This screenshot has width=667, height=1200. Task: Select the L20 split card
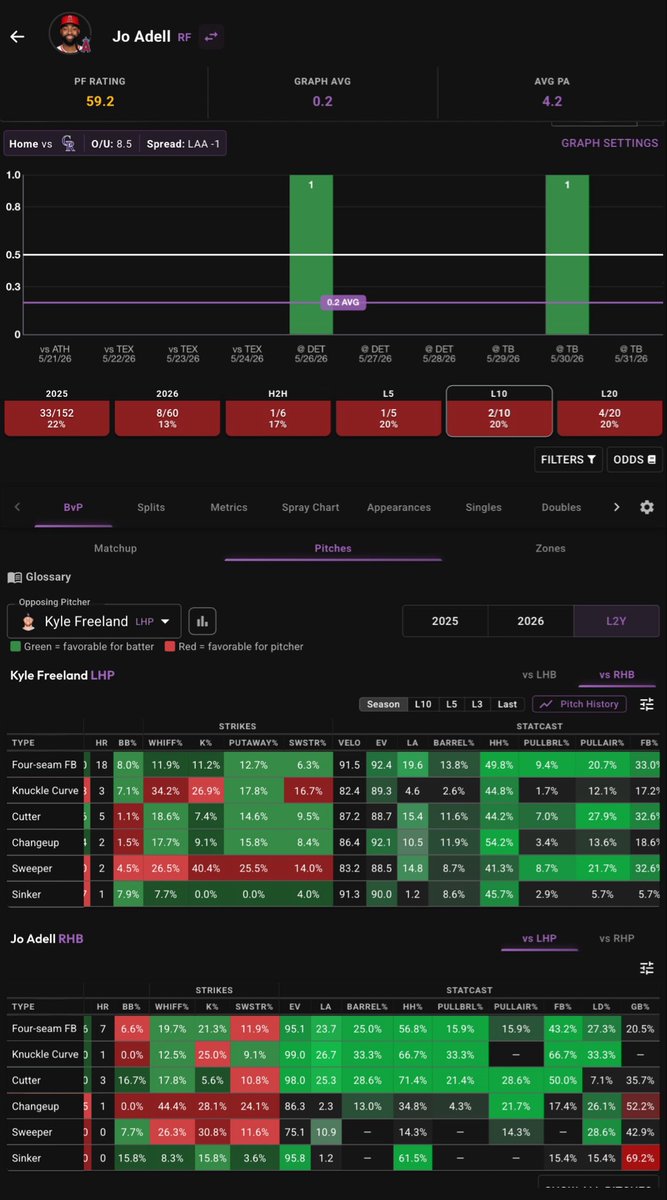coord(609,417)
